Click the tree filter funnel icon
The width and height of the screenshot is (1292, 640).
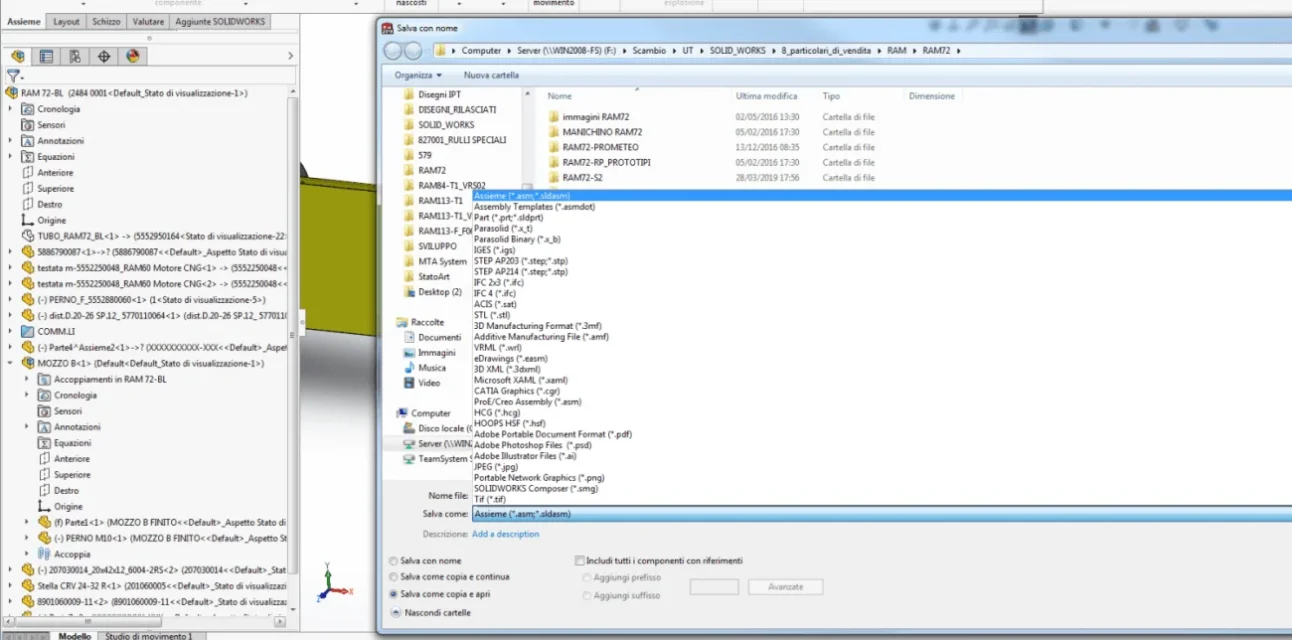point(14,76)
